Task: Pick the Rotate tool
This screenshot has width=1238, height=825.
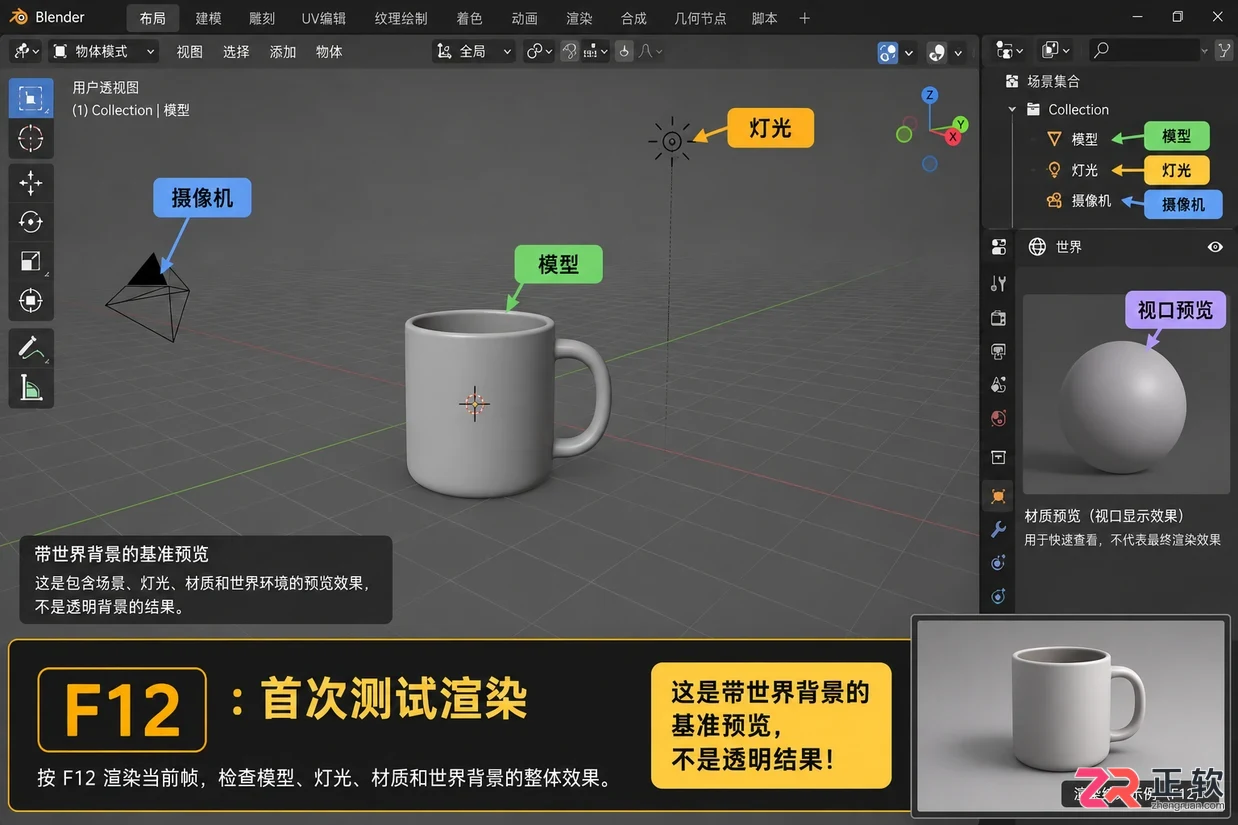Action: click(x=31, y=222)
